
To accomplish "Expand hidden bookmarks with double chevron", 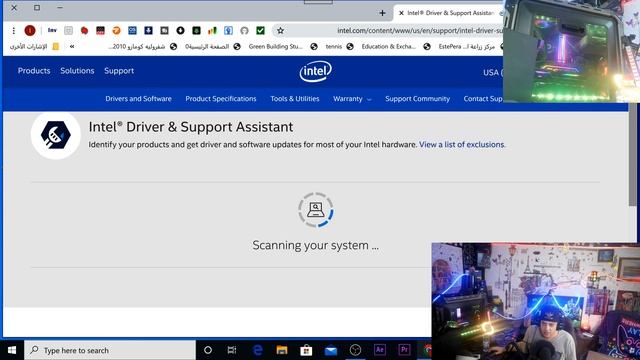I will point(72,47).
